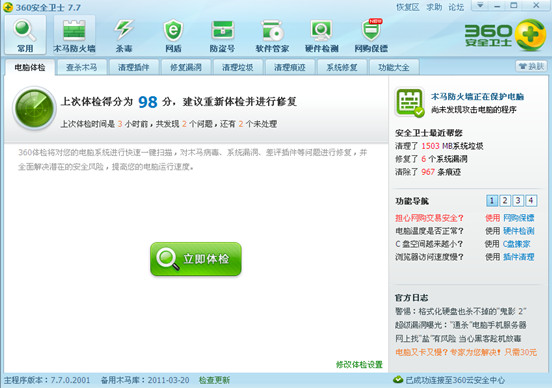Click 1503 MB系统垃圾 statistic

tap(452, 146)
